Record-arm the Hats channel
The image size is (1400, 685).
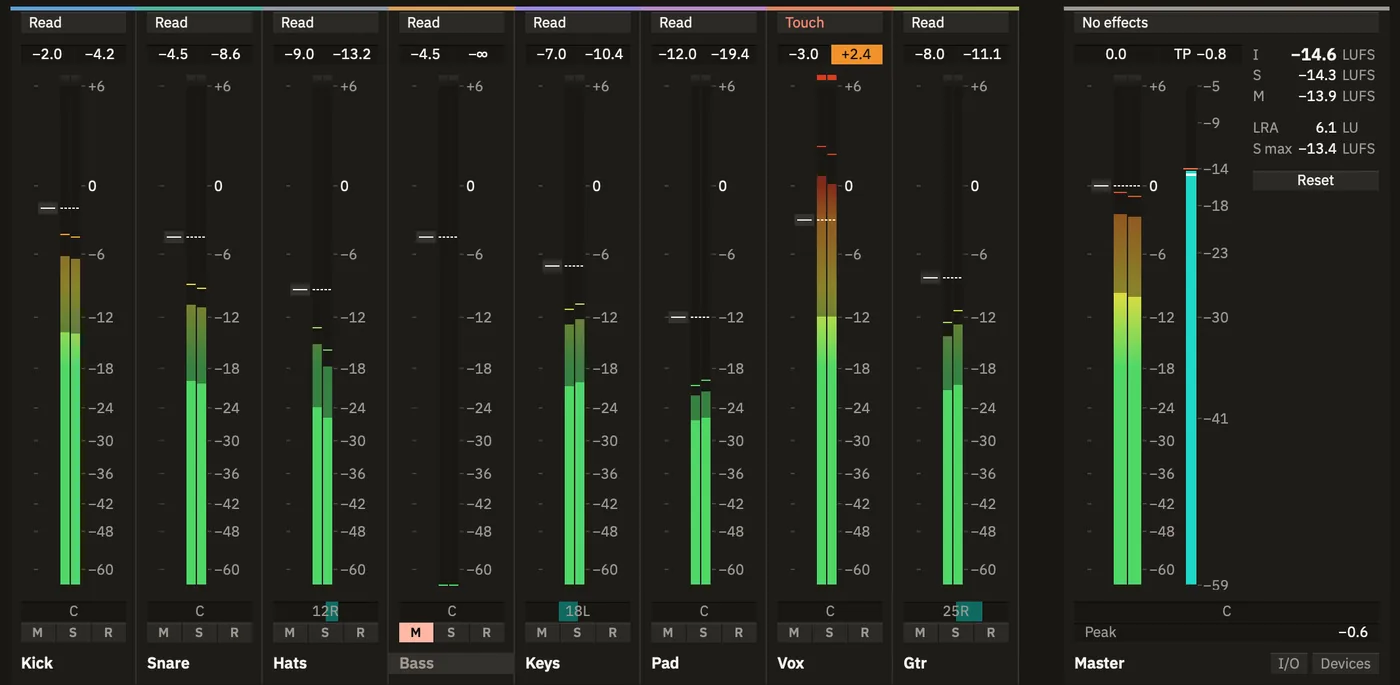[x=360, y=632]
